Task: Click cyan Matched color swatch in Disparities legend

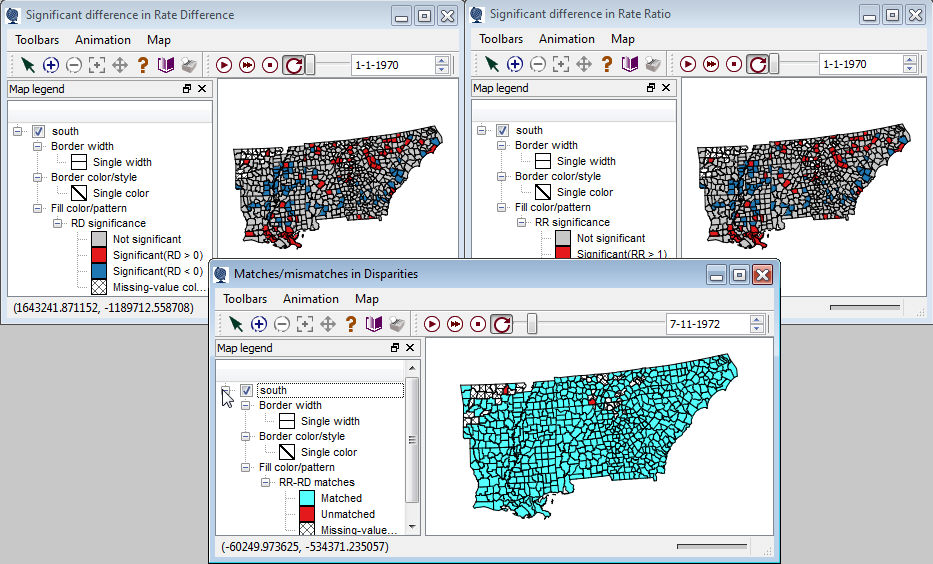Action: (x=307, y=498)
